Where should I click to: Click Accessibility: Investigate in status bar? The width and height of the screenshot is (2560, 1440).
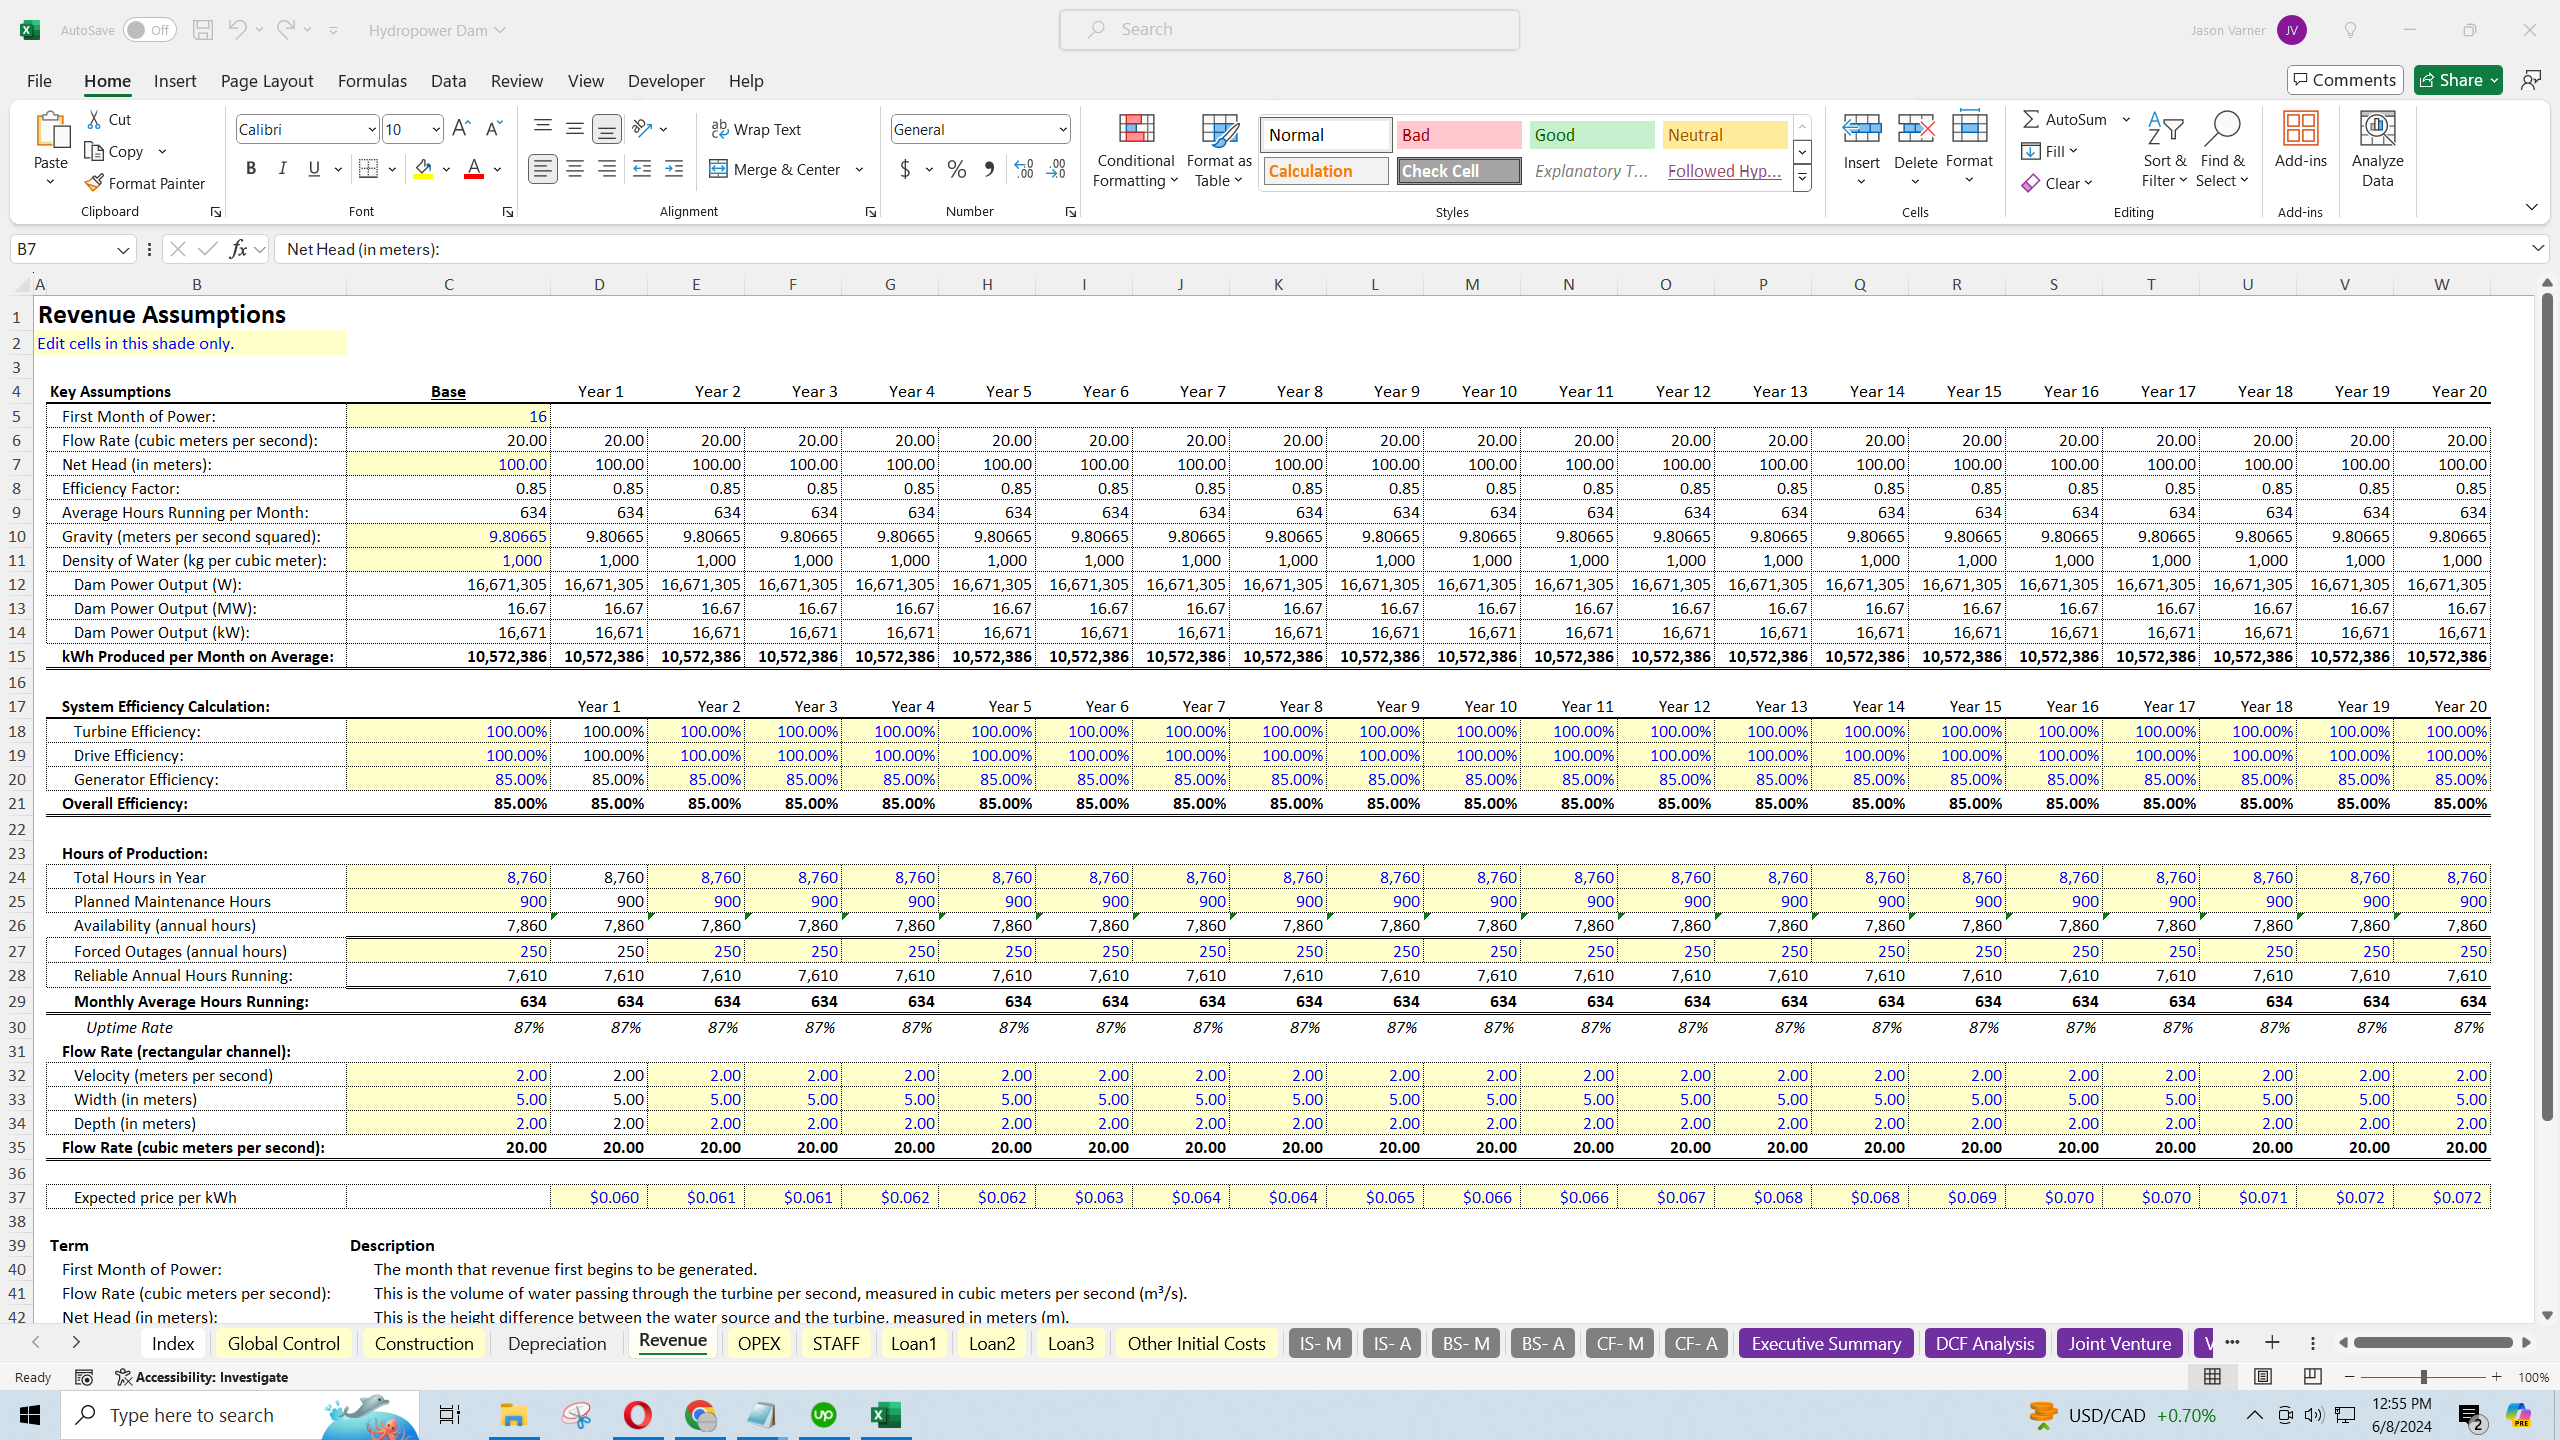pos(202,1377)
